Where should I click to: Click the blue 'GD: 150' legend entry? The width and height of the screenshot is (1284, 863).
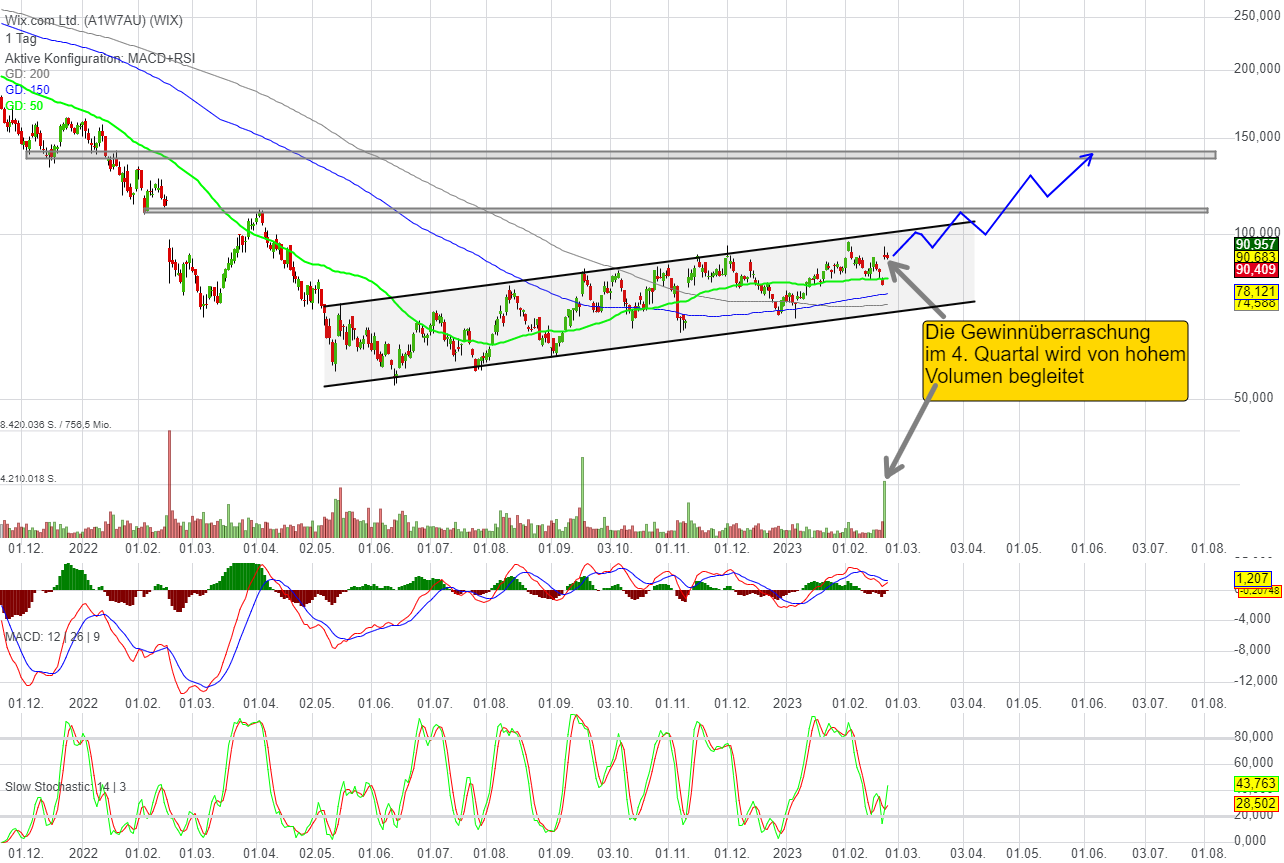pyautogui.click(x=27, y=90)
